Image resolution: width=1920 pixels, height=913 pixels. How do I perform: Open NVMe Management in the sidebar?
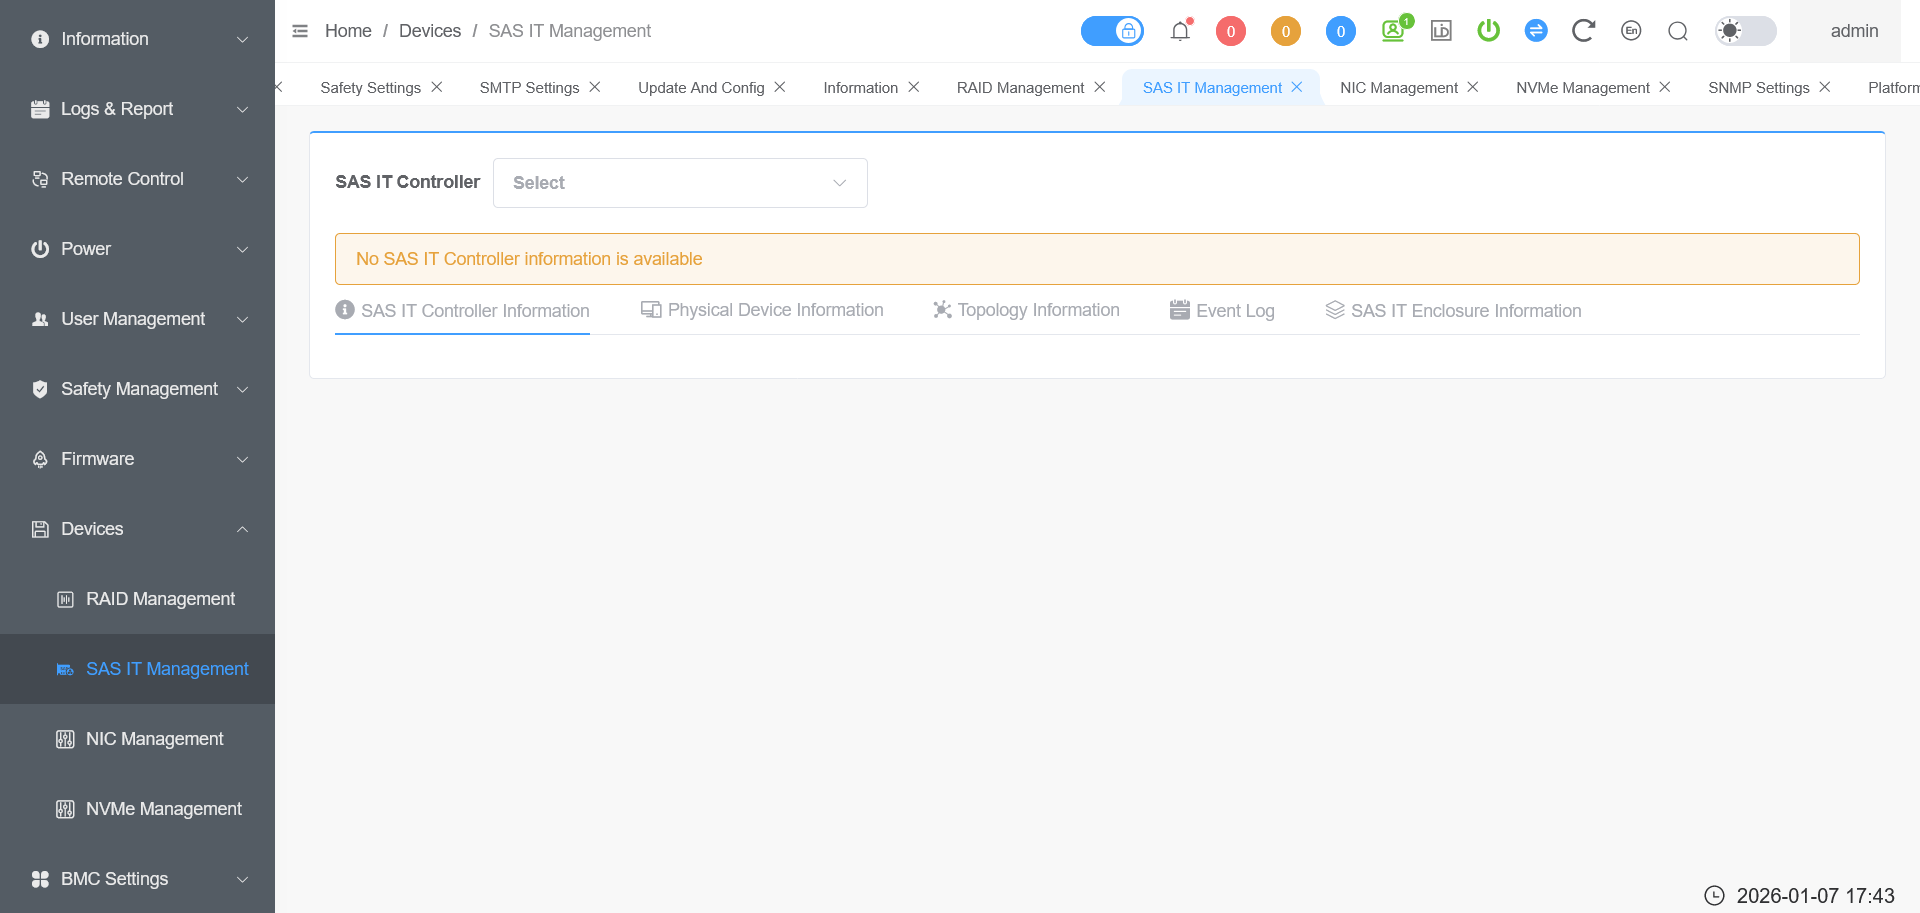click(x=163, y=809)
